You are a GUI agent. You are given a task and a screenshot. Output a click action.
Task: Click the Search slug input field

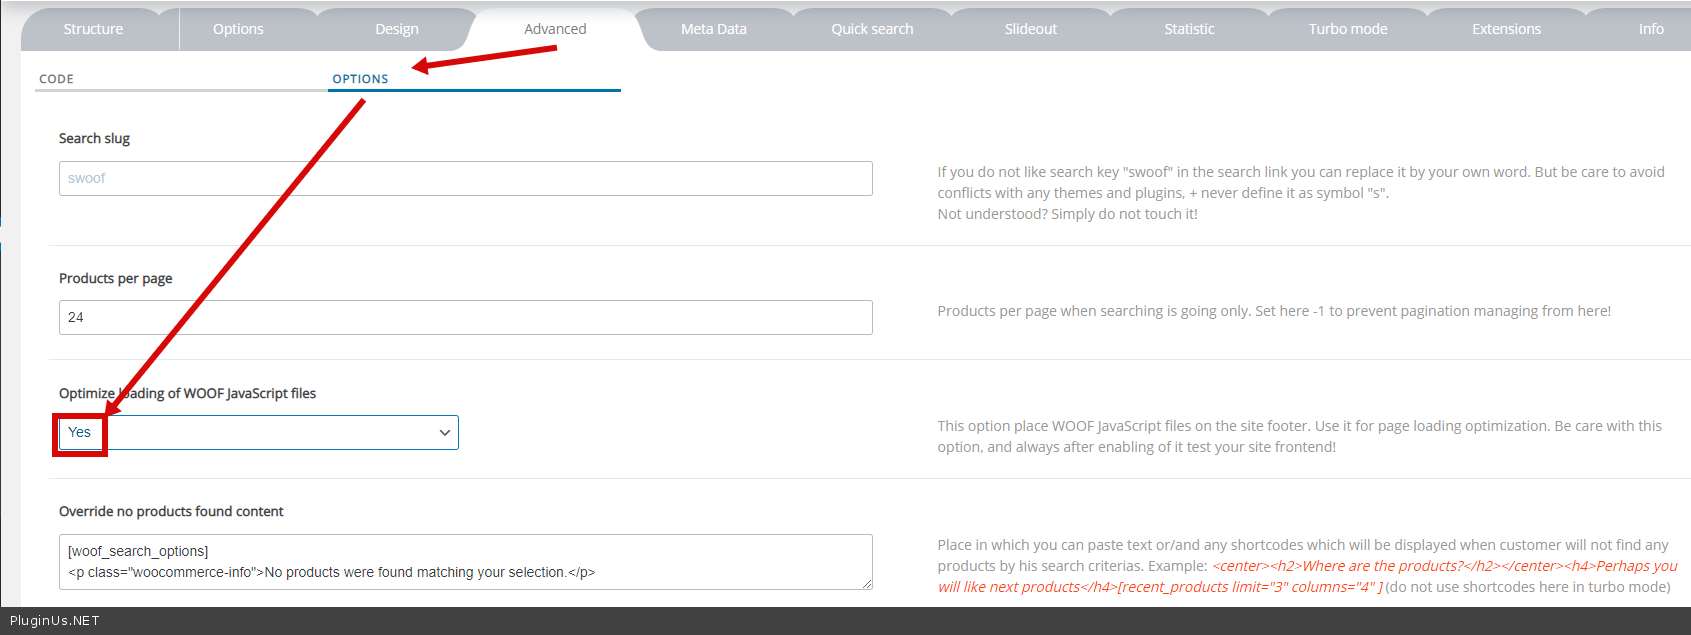click(x=465, y=178)
